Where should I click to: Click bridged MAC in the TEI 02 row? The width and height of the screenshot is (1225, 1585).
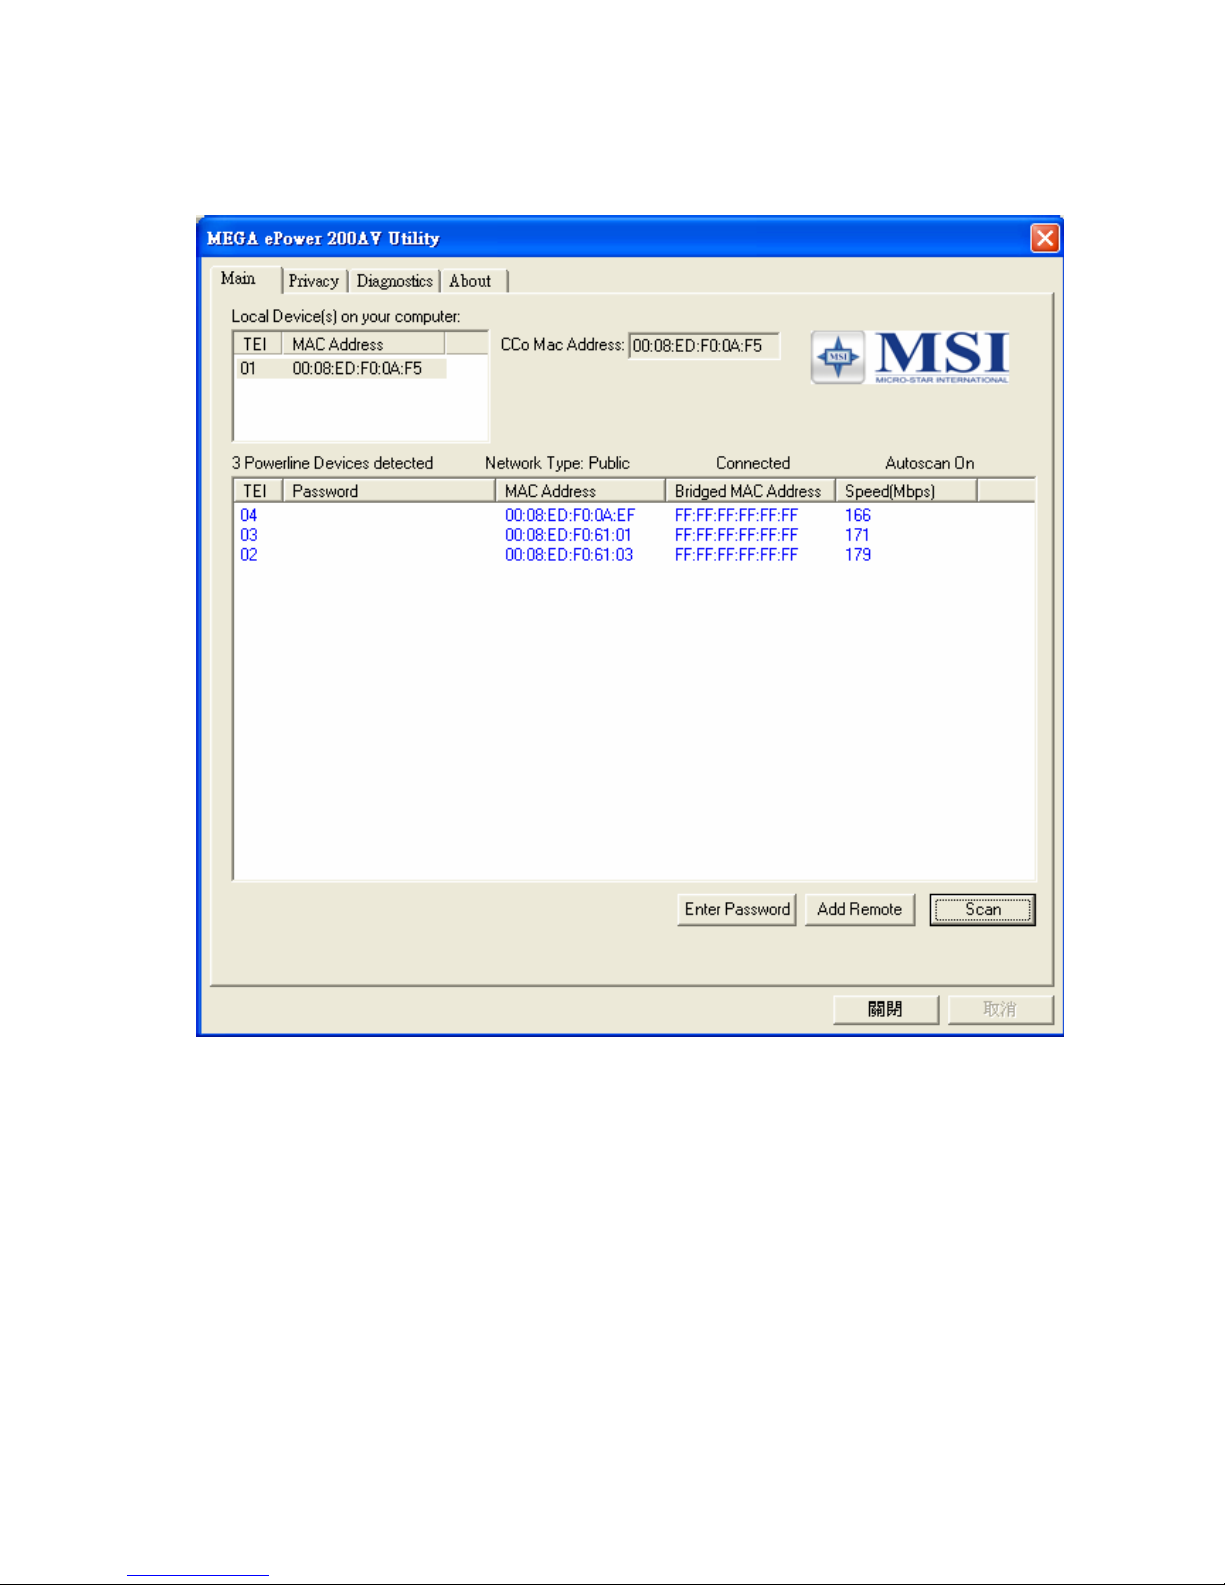pos(736,555)
